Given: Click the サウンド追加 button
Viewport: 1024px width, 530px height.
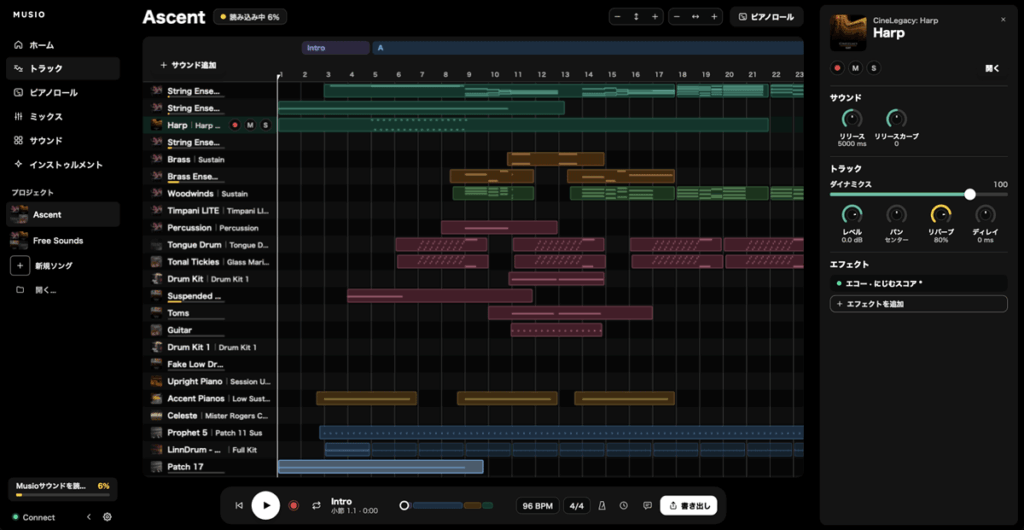Looking at the screenshot, I should coord(188,65).
